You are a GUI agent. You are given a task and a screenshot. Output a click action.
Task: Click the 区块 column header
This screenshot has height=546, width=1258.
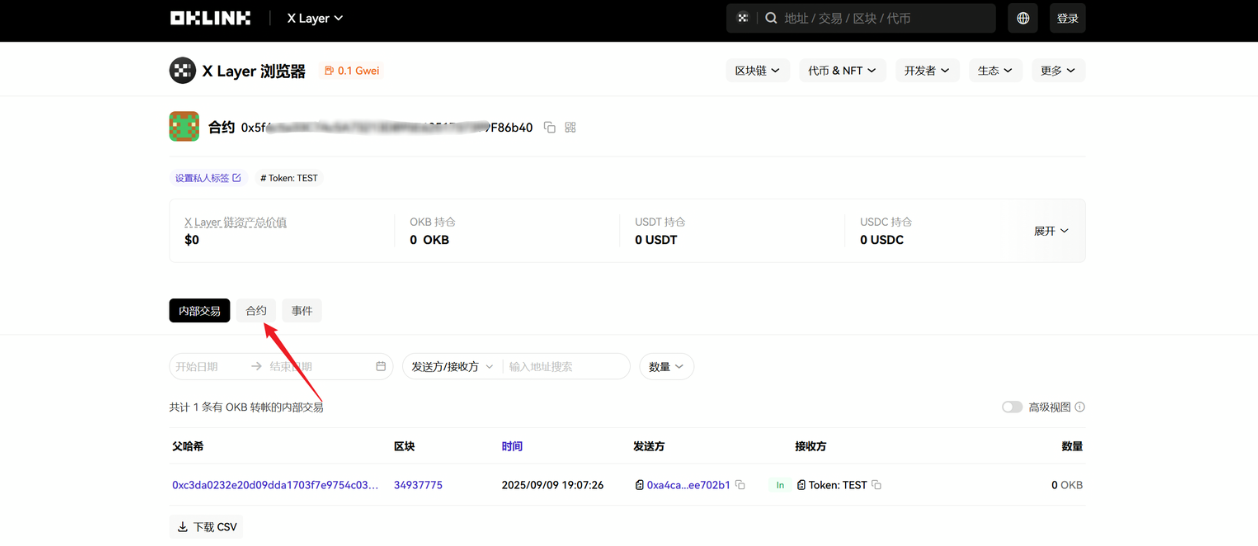click(404, 446)
